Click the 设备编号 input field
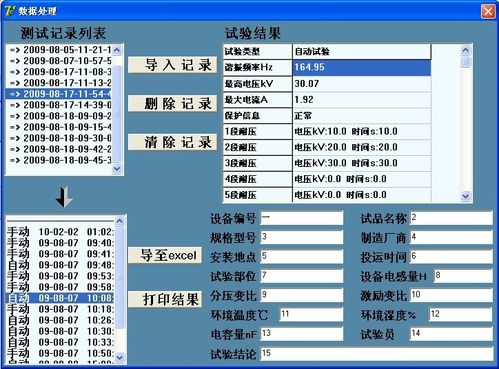Screen dimensions: 499x369 (301, 218)
